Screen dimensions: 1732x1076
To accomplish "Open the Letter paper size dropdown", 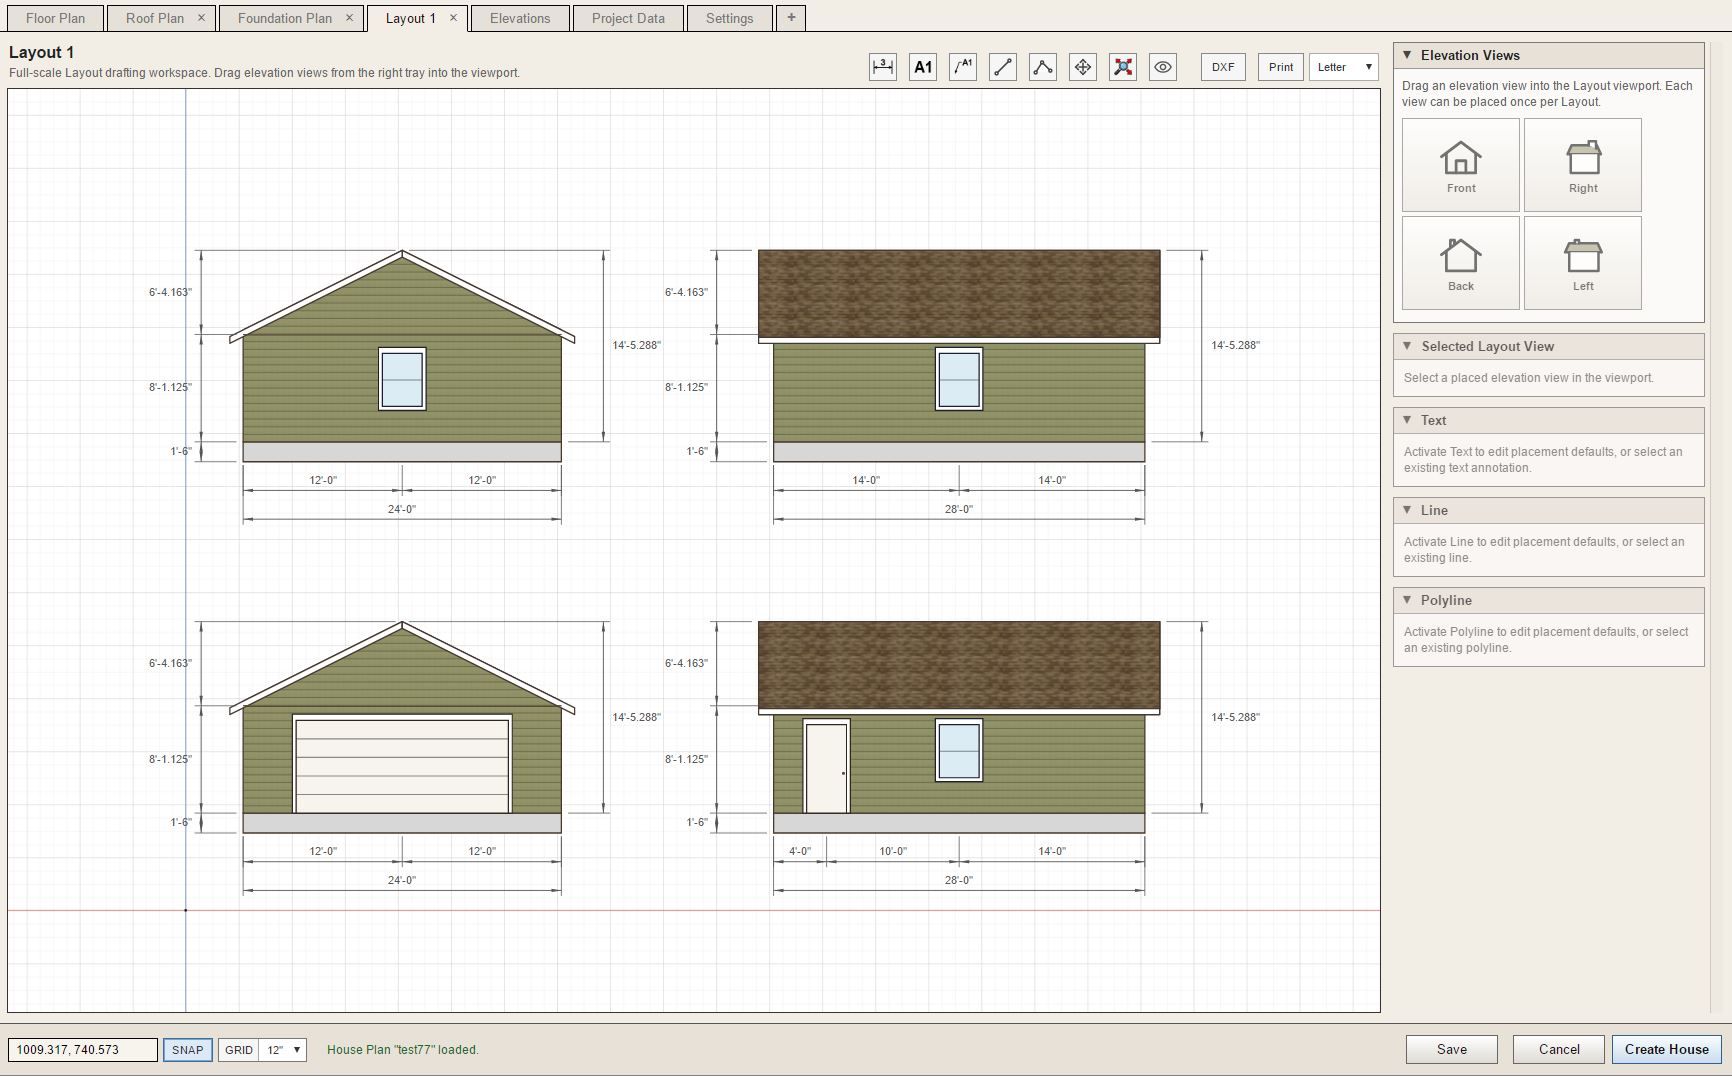I will point(1344,67).
